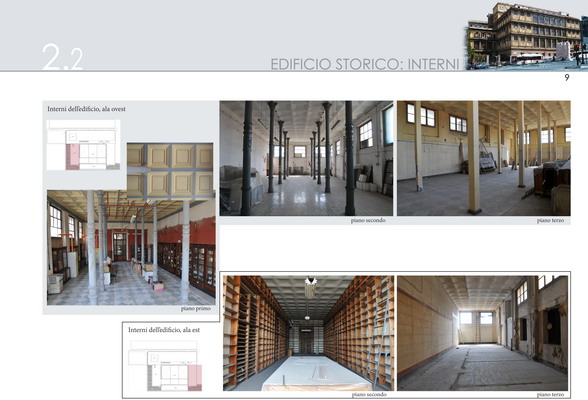The height and width of the screenshot is (400, 588).
Task: Click the EDIFICIO STORICO: INTERNI title
Action: coord(365,64)
